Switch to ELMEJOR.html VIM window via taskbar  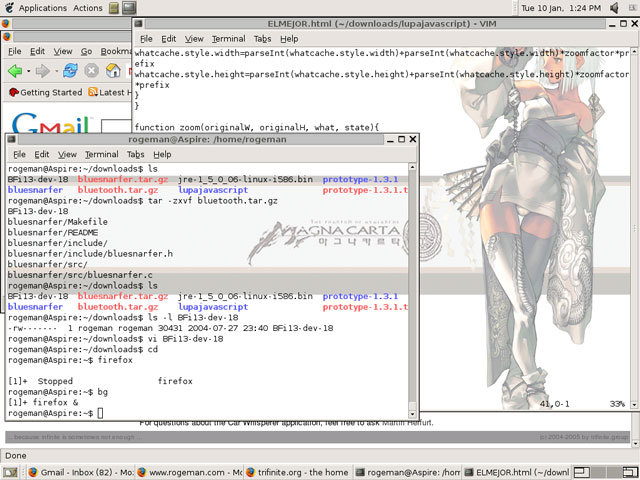(516, 472)
